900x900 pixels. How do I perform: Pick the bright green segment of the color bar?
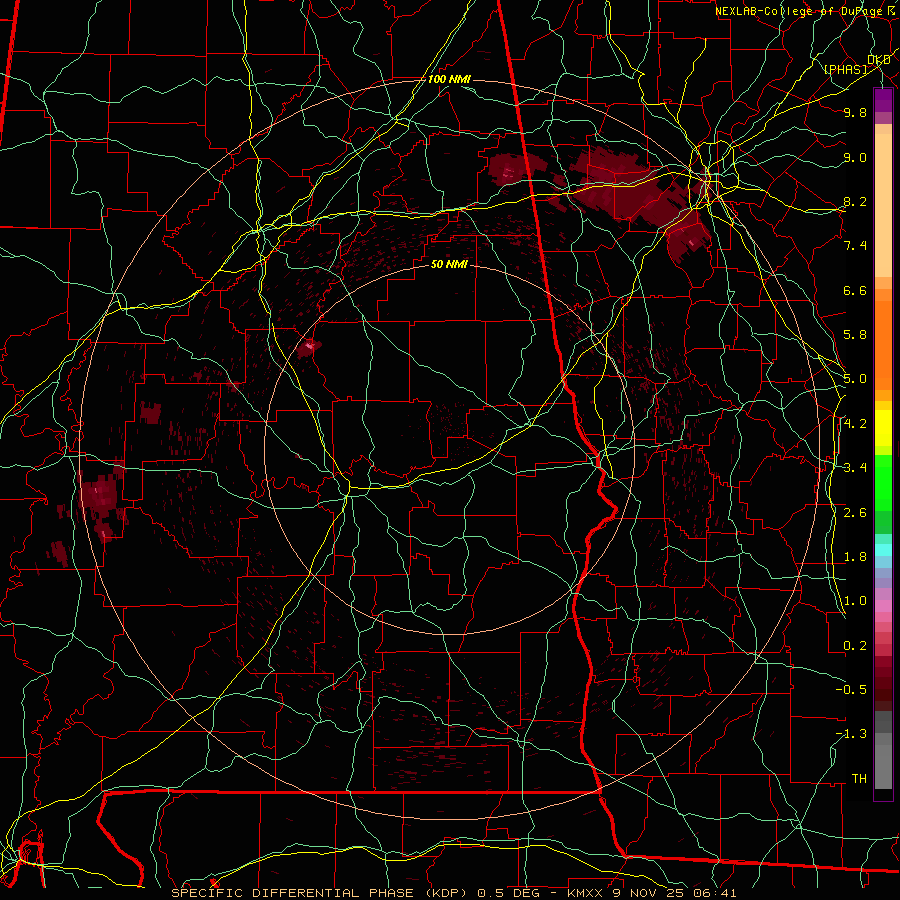(x=883, y=483)
